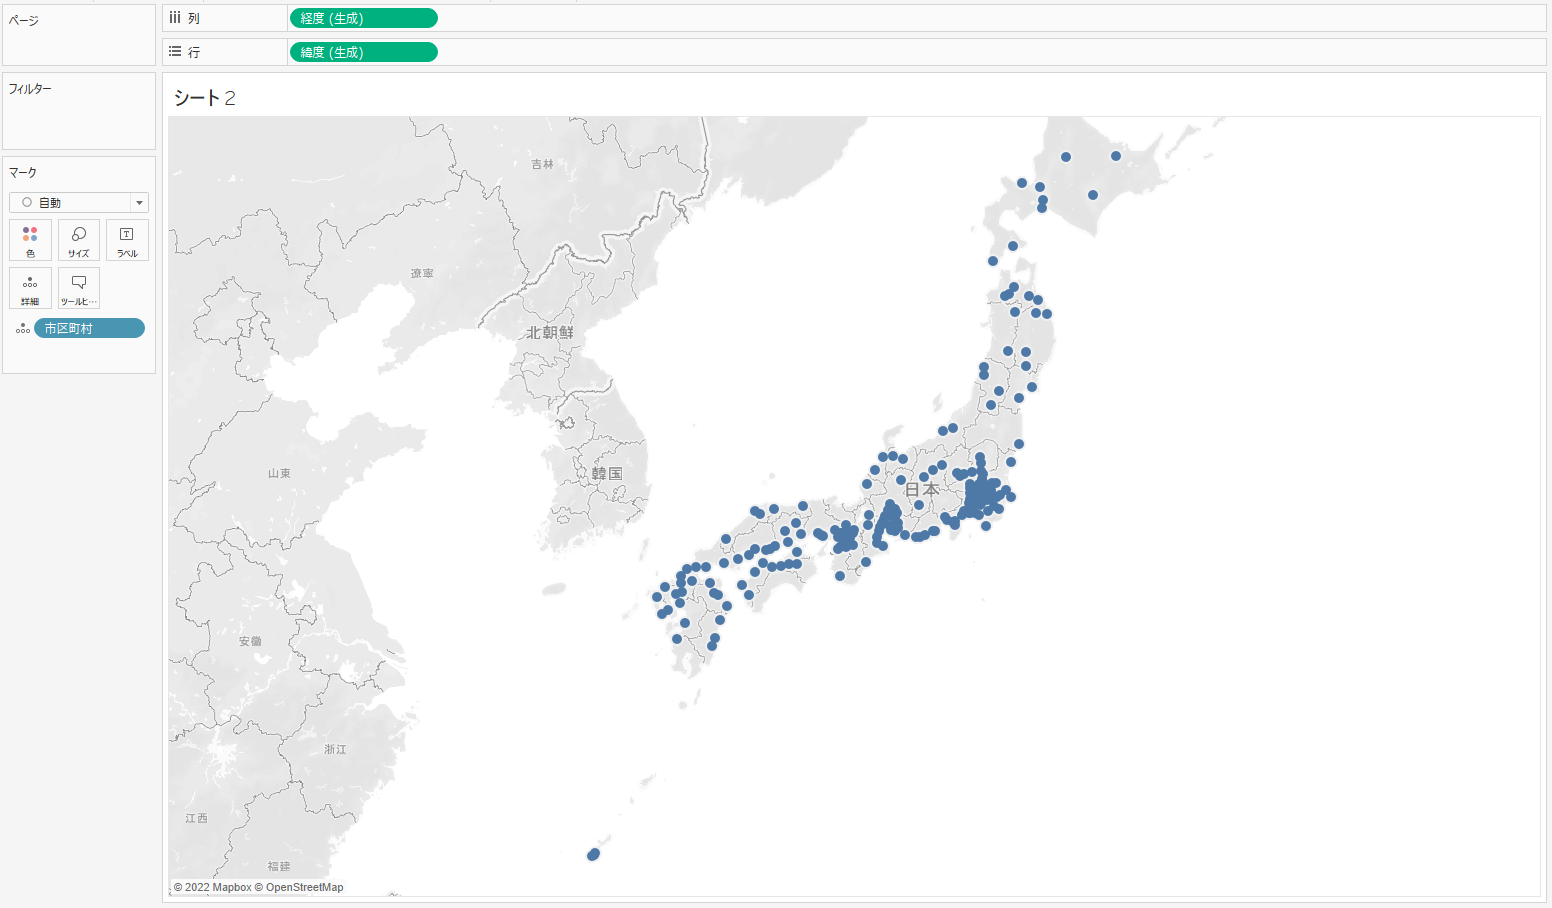Click the シート 2 sheet title
1552x908 pixels.
pos(205,98)
